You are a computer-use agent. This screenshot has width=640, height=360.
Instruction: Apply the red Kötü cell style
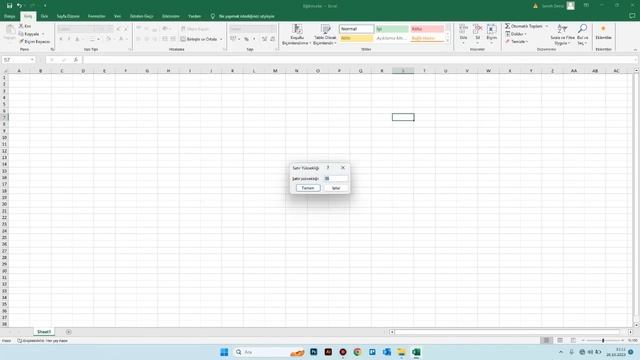click(427, 29)
